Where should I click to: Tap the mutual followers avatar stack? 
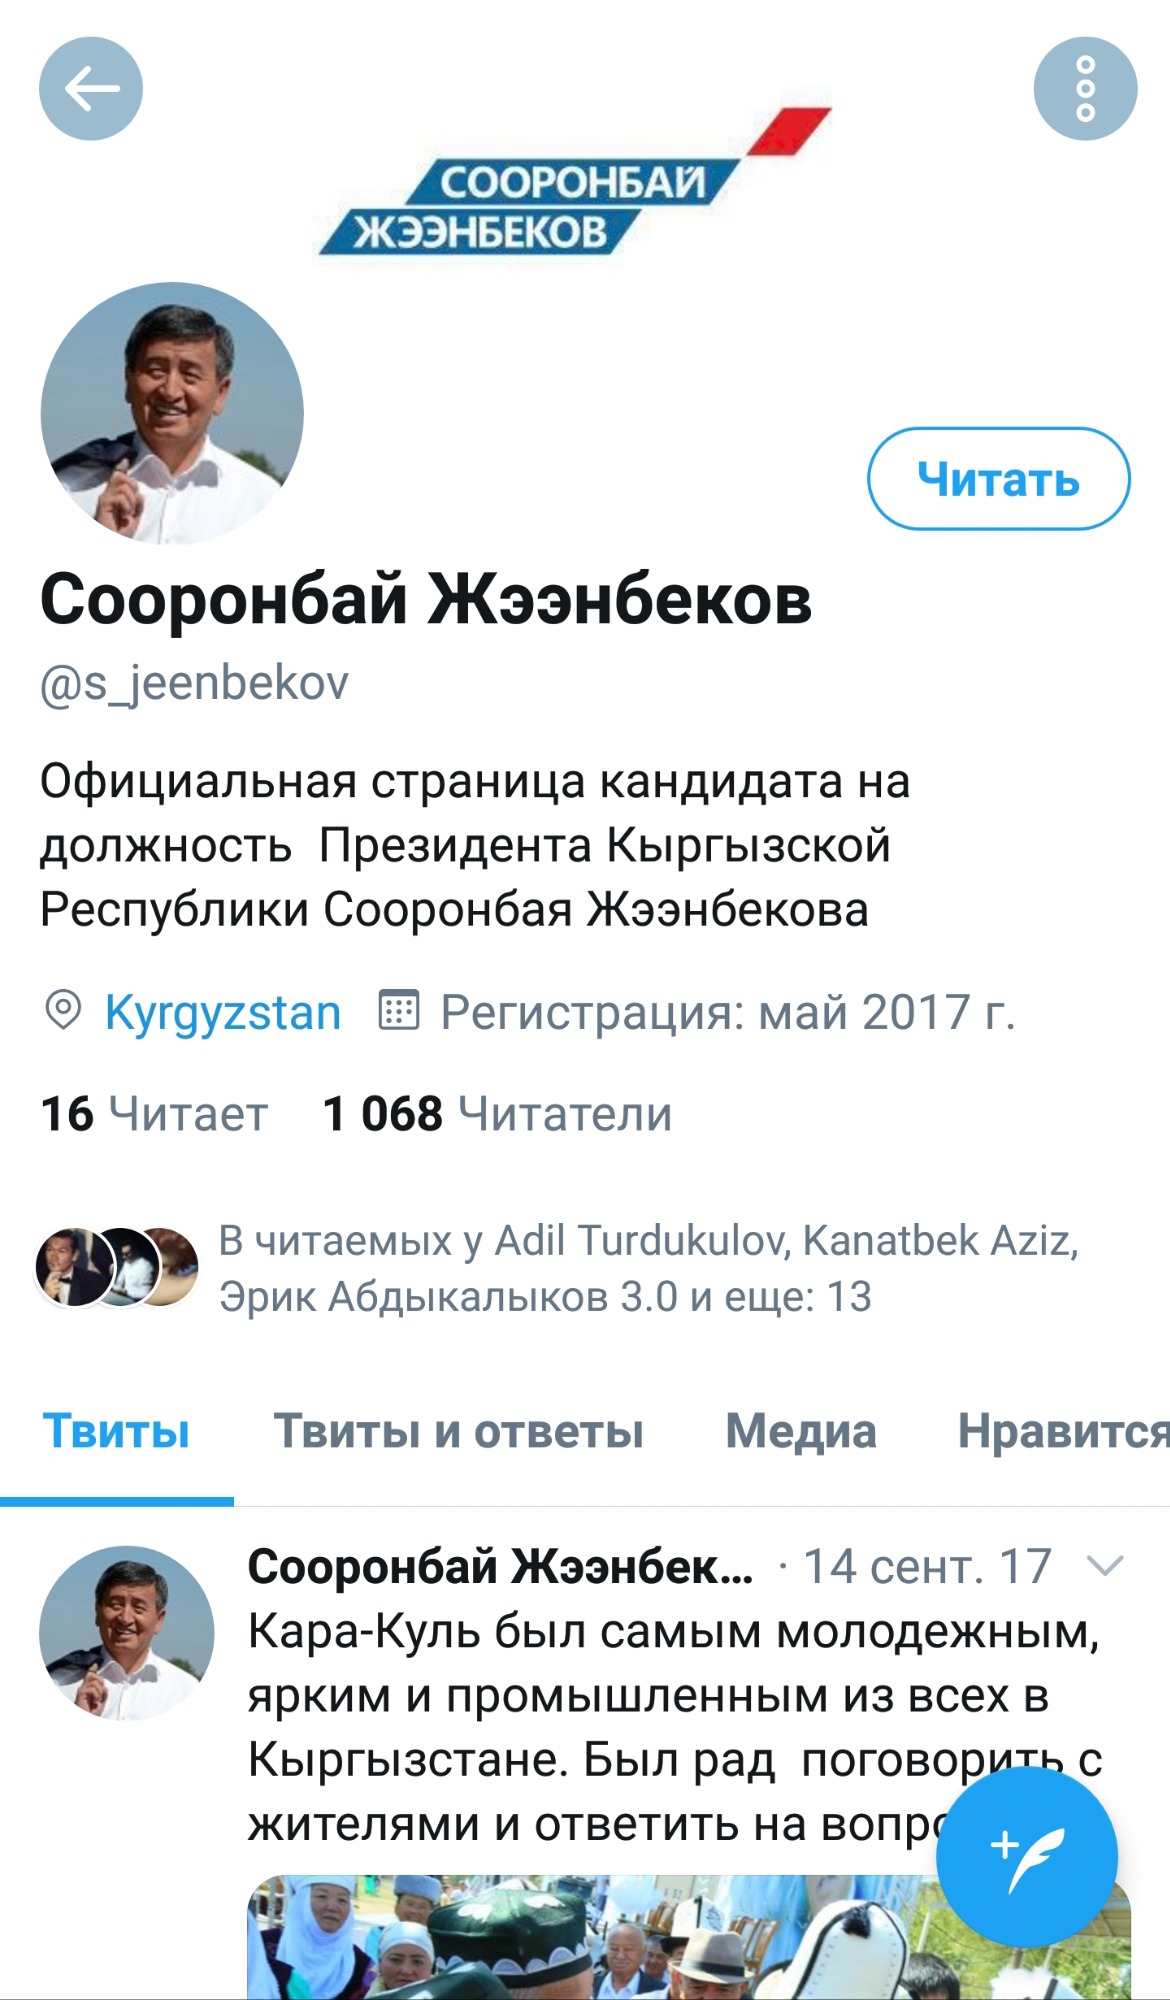(x=117, y=1267)
